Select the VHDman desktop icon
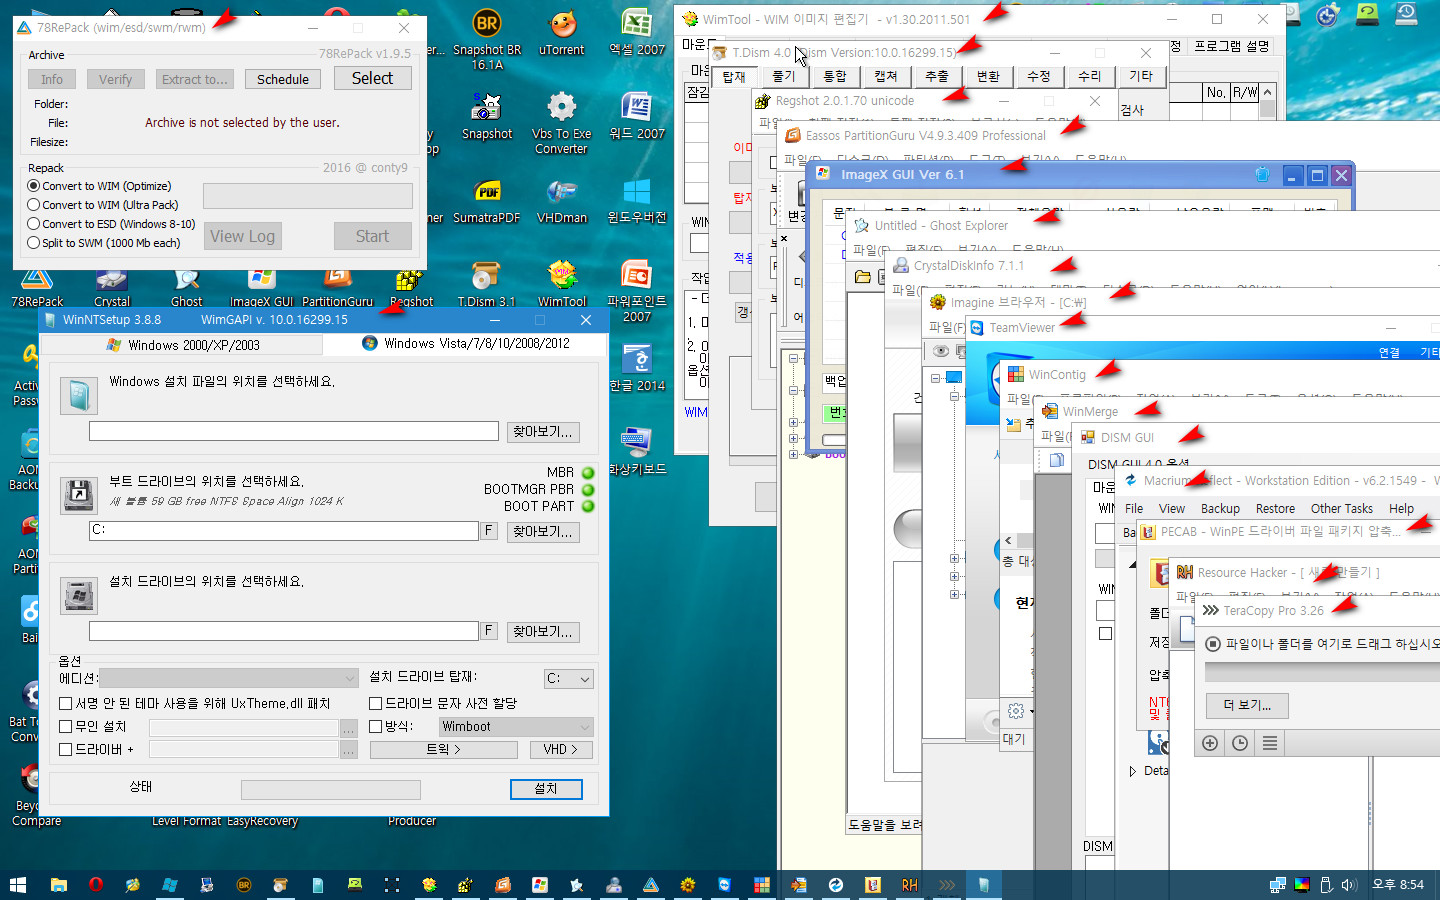Image resolution: width=1440 pixels, height=900 pixels. 562,199
